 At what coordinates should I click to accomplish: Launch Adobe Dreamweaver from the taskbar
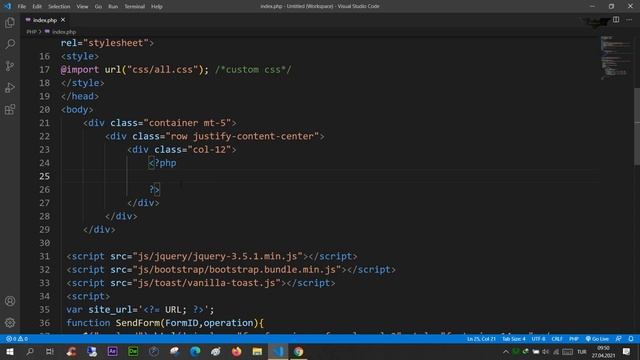(x=133, y=351)
